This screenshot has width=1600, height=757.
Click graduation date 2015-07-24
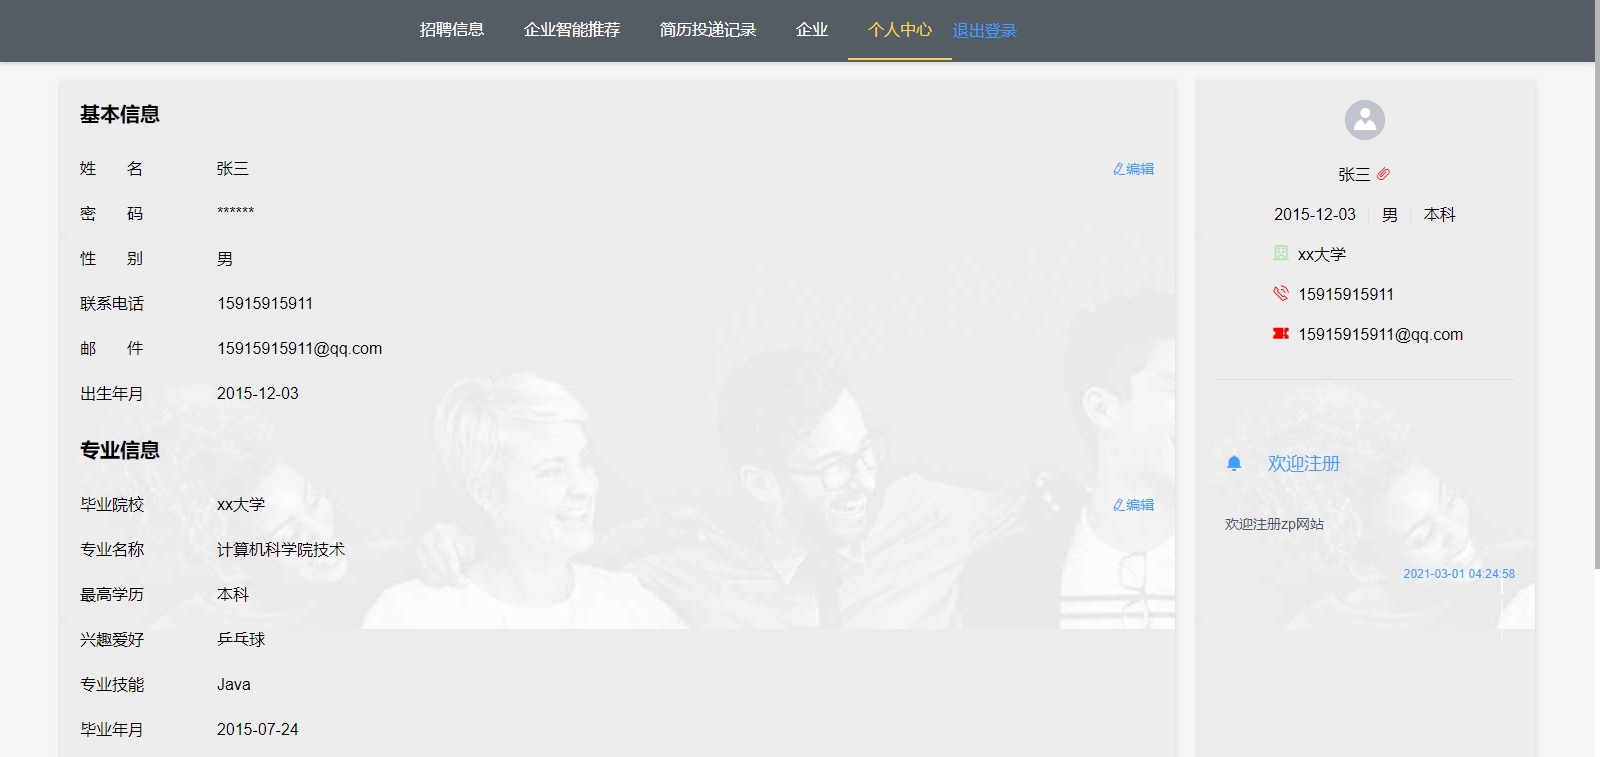258,730
